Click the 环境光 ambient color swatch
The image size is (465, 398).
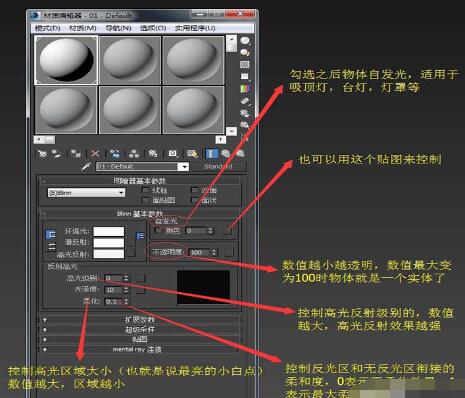tap(109, 232)
